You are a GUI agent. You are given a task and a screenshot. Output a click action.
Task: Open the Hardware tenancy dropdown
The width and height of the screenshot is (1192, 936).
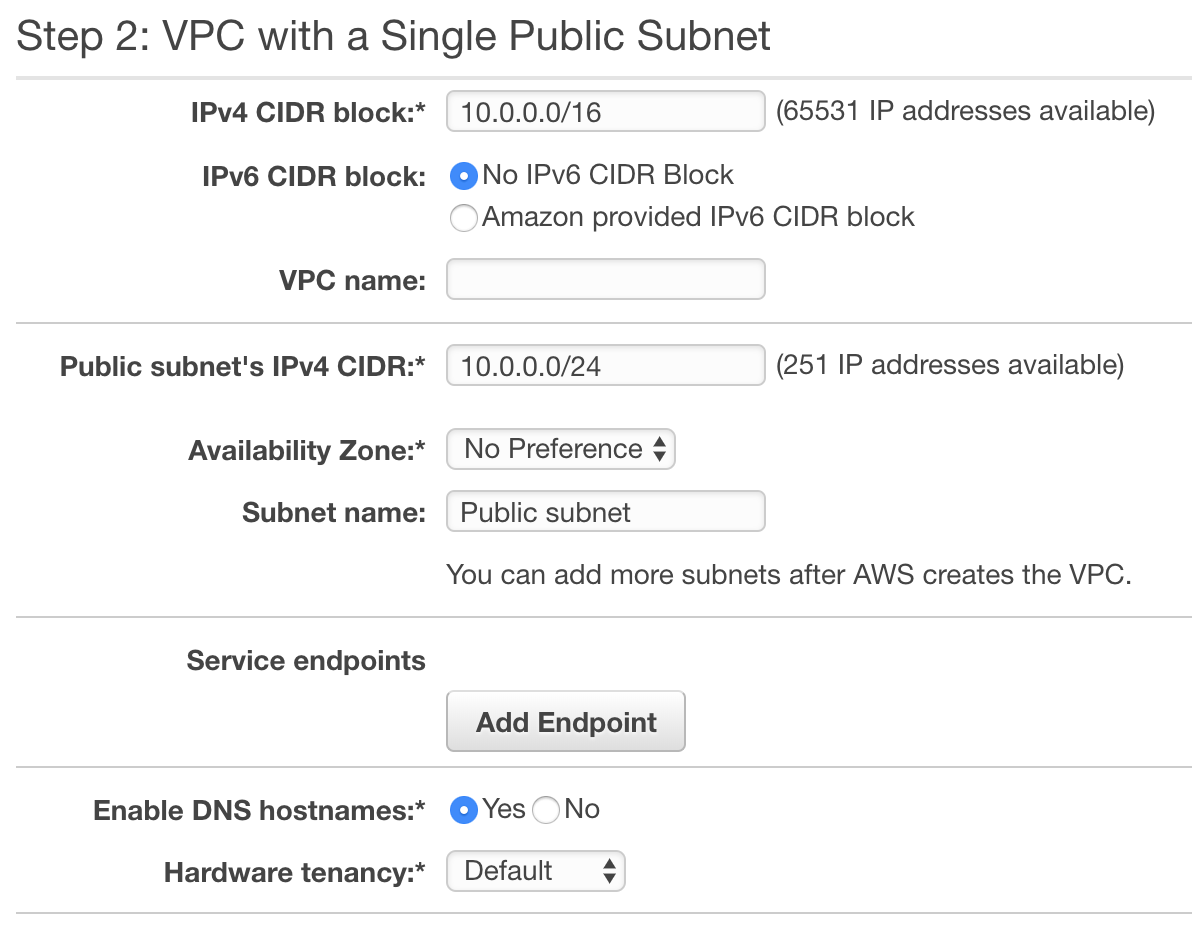(535, 871)
